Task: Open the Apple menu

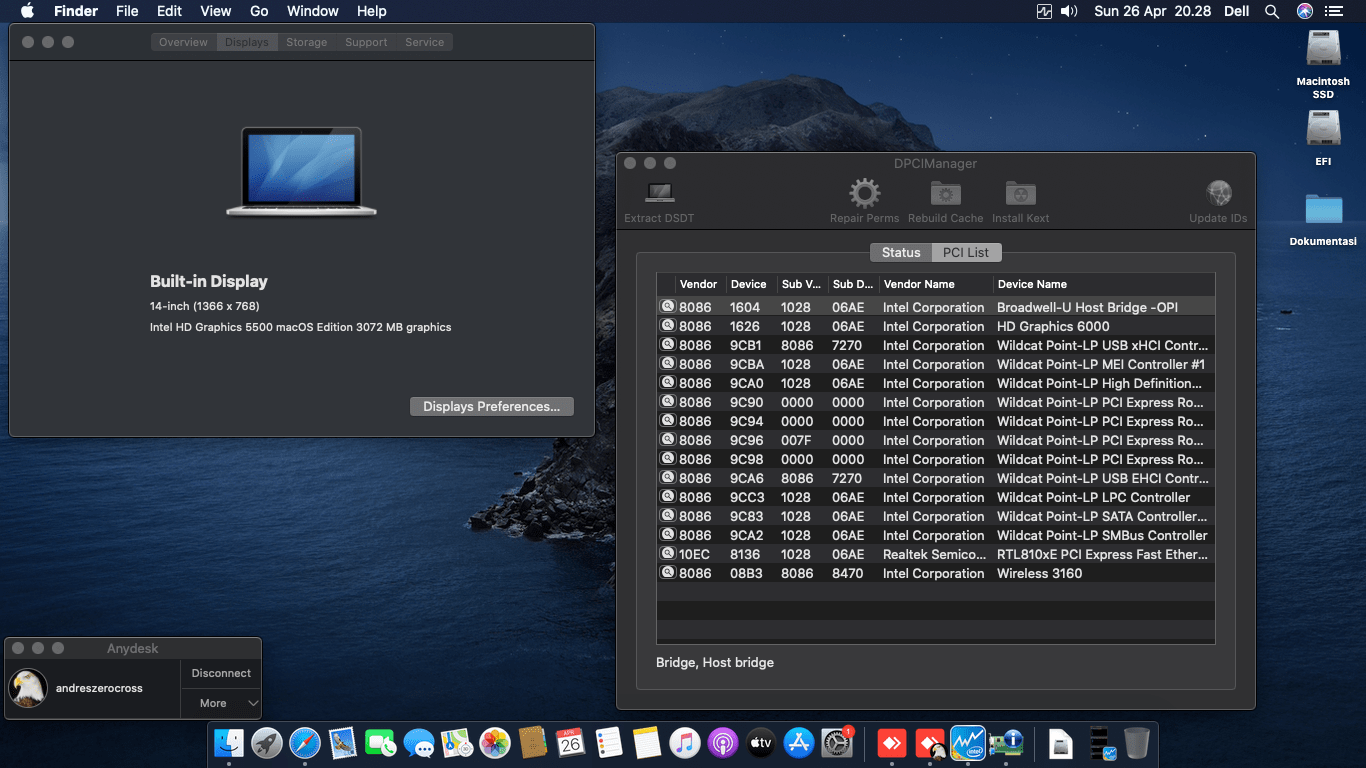Action: pos(27,11)
